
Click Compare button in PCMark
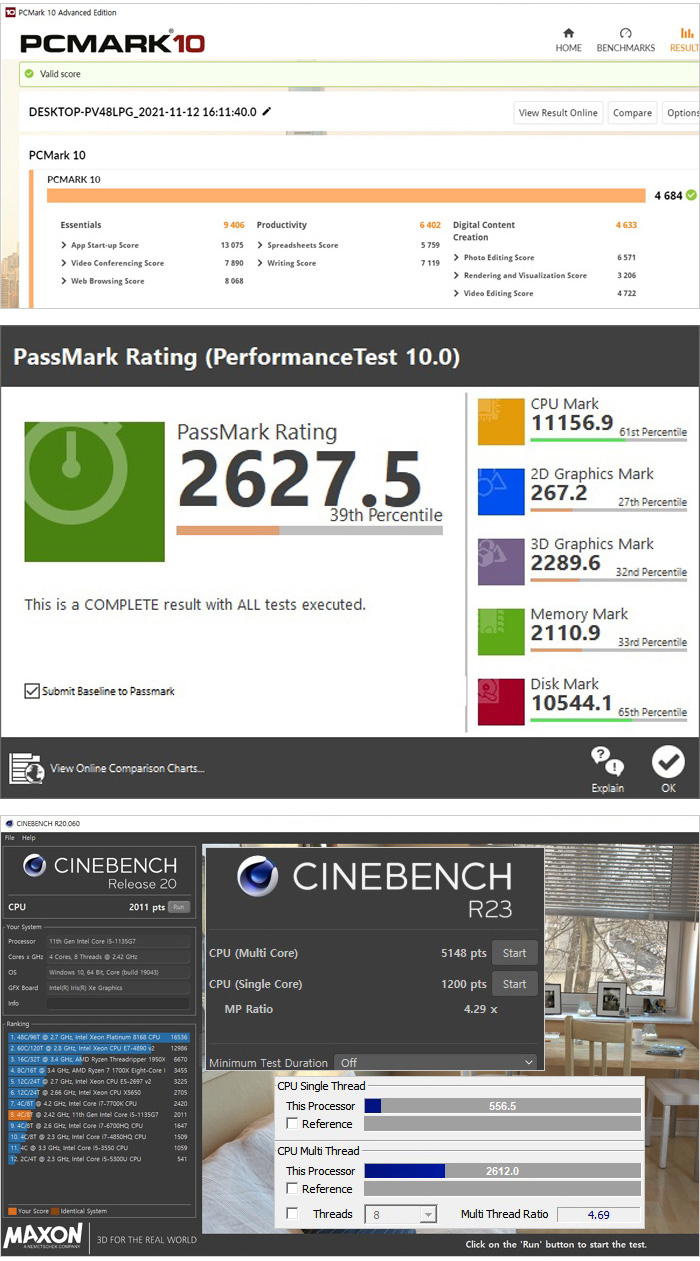(632, 113)
